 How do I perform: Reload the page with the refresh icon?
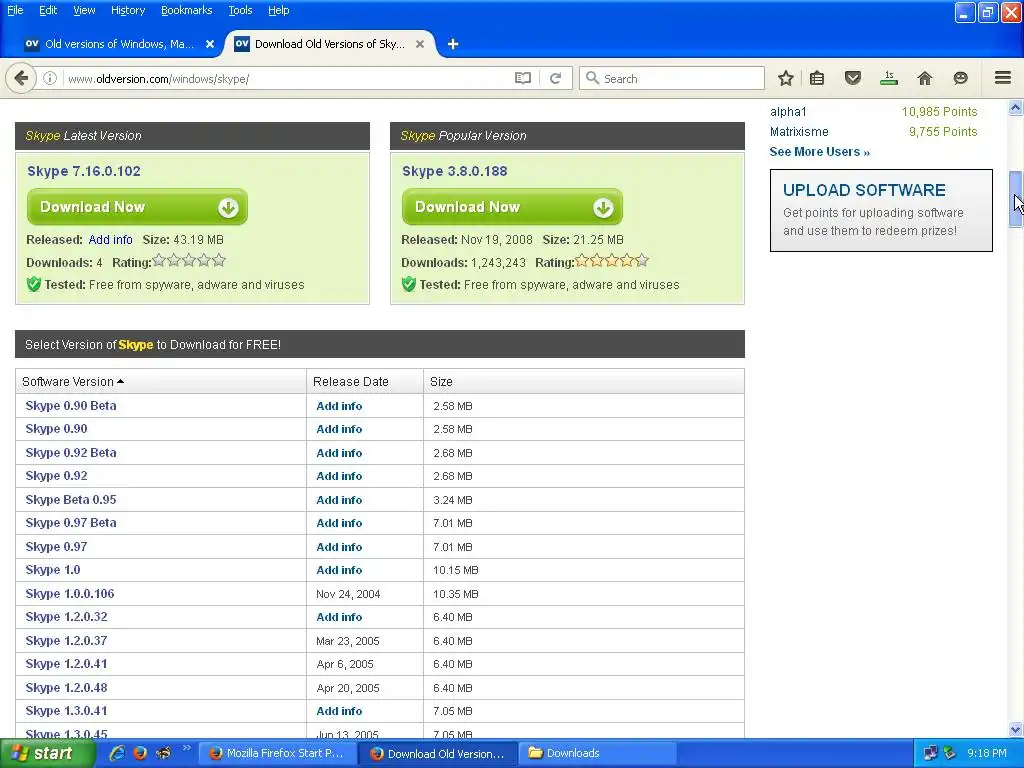[x=556, y=78]
